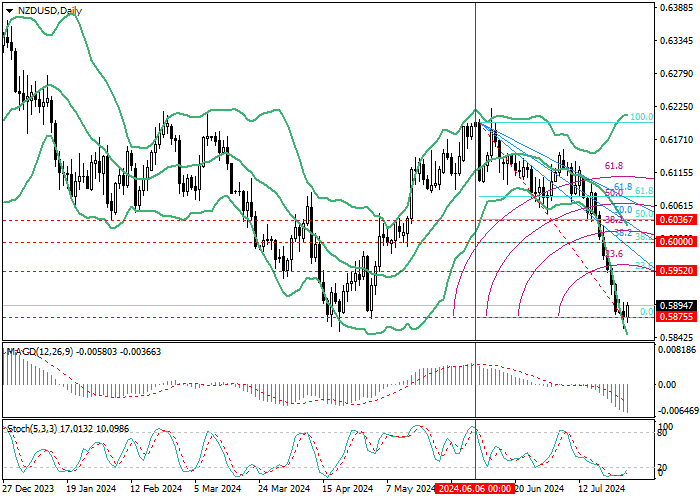Click the black 0.58947 current price tag

[676, 306]
